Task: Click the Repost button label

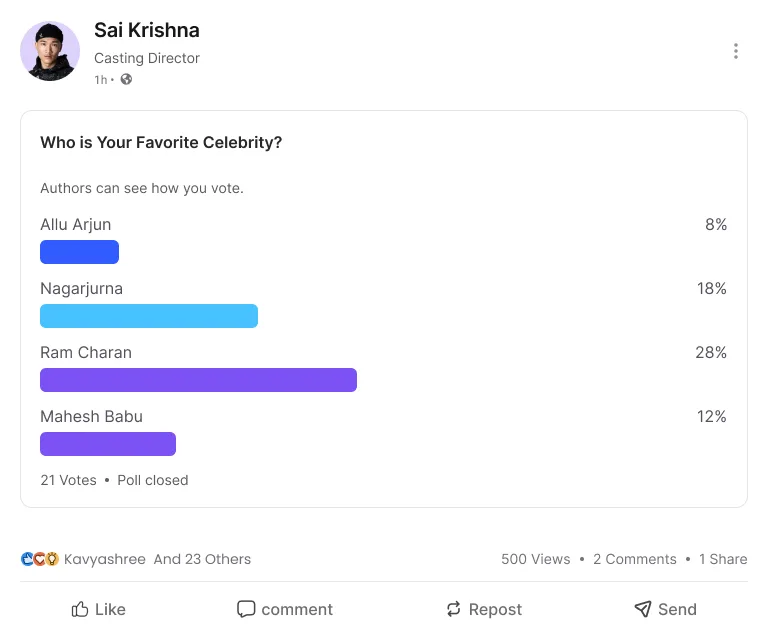Action: point(495,609)
